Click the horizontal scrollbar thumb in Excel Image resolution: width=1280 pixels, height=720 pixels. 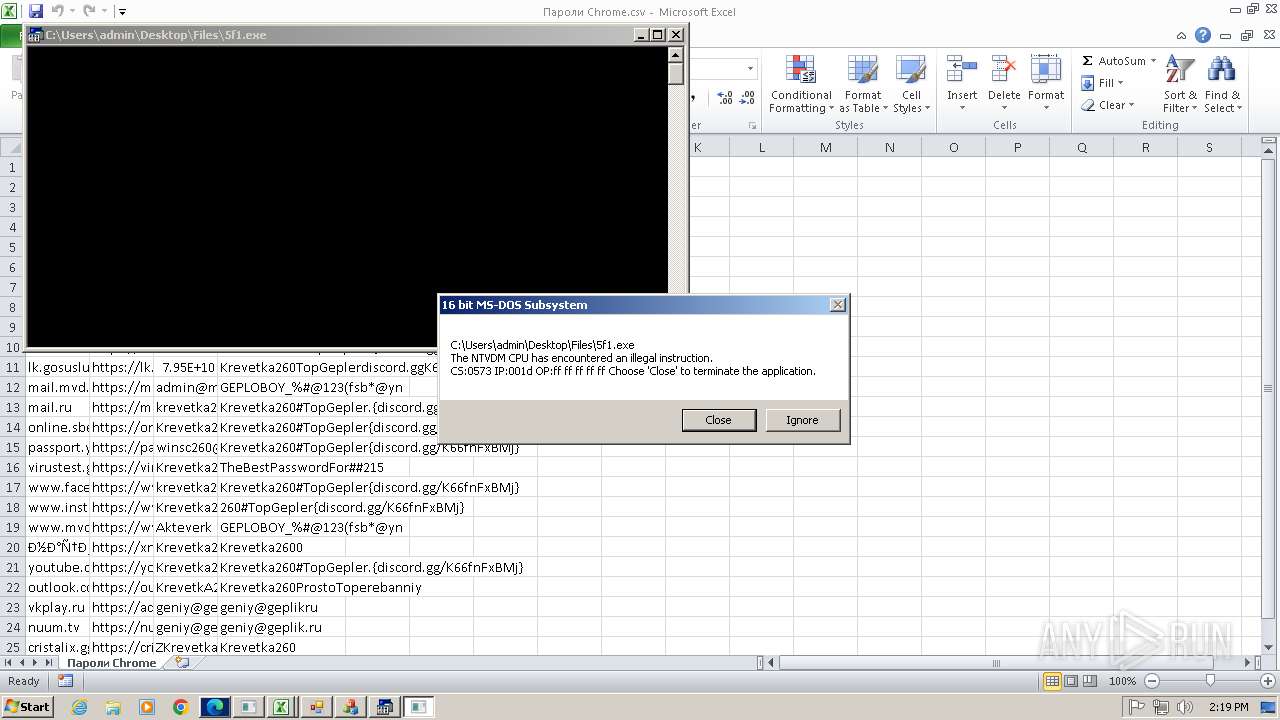click(x=997, y=662)
